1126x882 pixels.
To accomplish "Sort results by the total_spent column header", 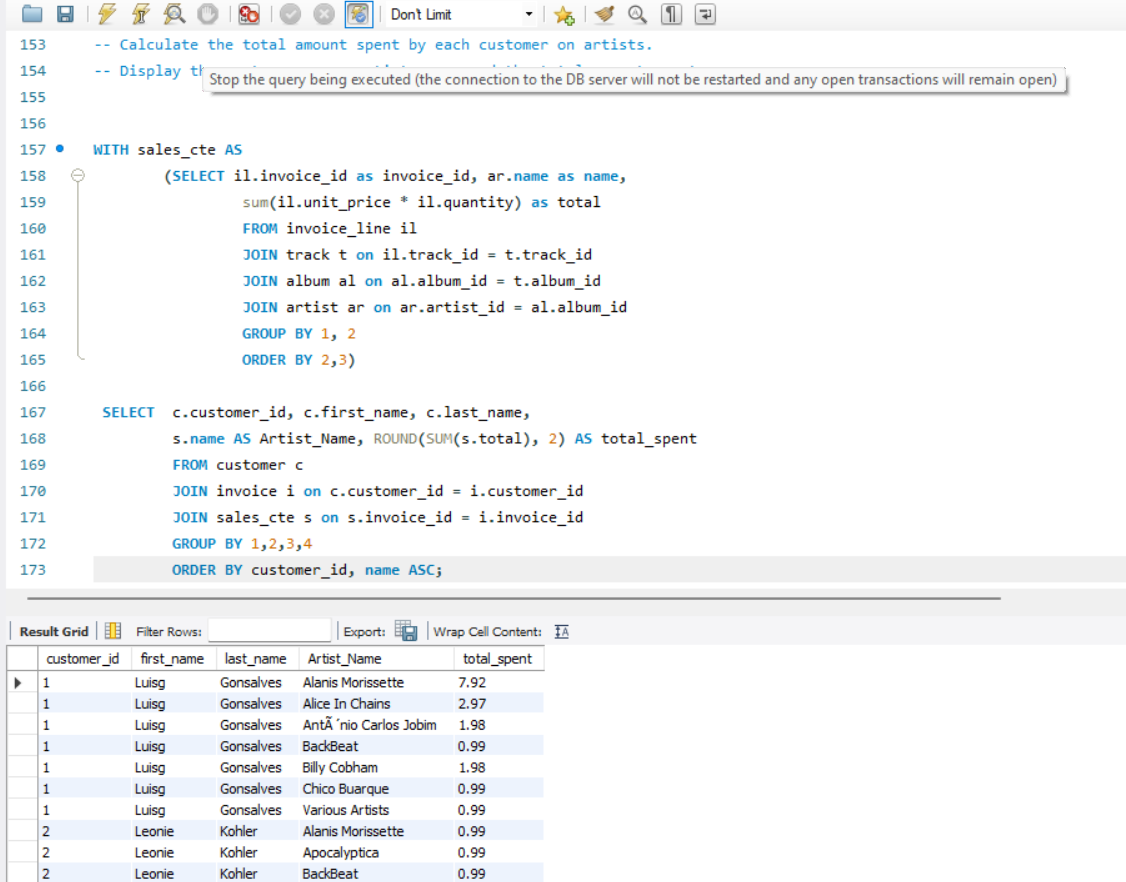I will pyautogui.click(x=497, y=659).
